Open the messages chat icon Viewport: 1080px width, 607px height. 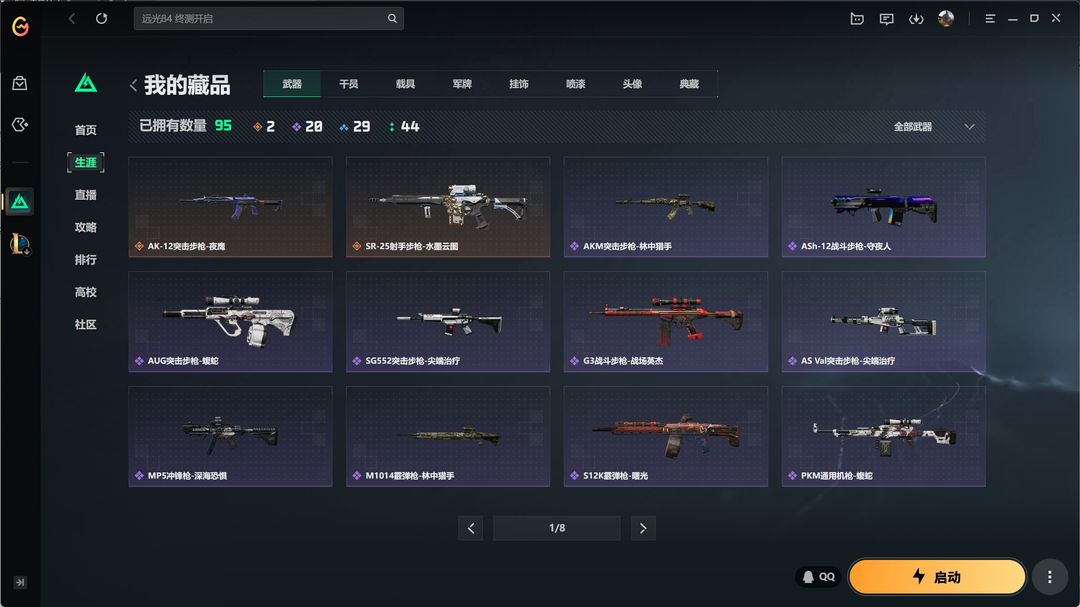(x=886, y=19)
